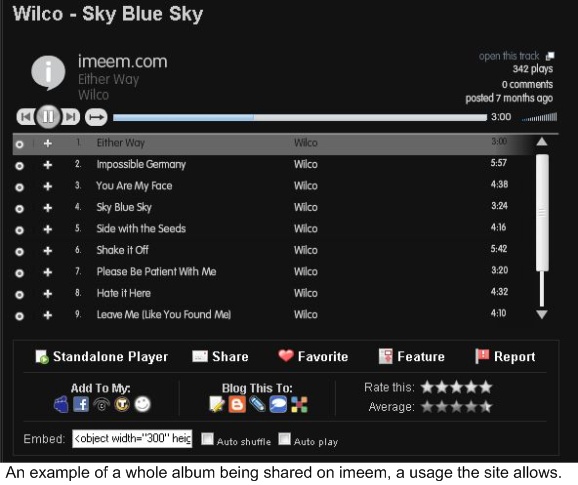Toggle the continuous play arrow button

click(96, 117)
